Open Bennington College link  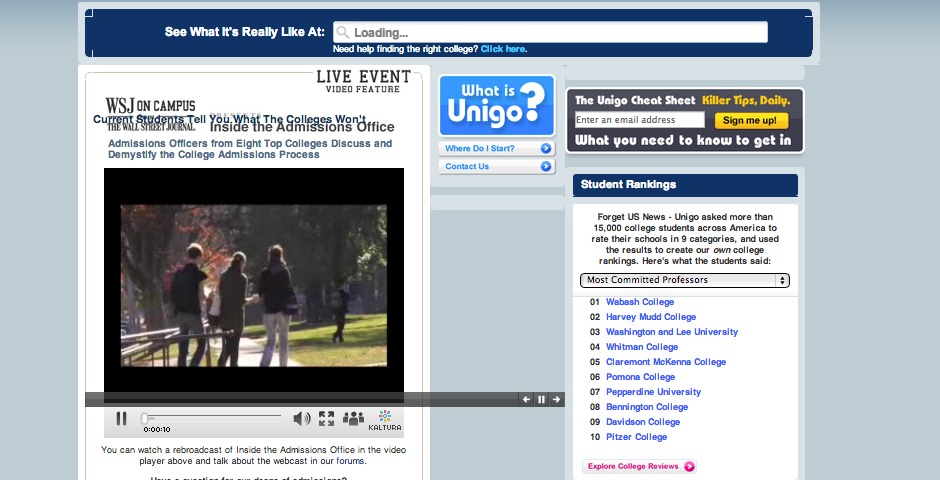pyautogui.click(x=647, y=407)
